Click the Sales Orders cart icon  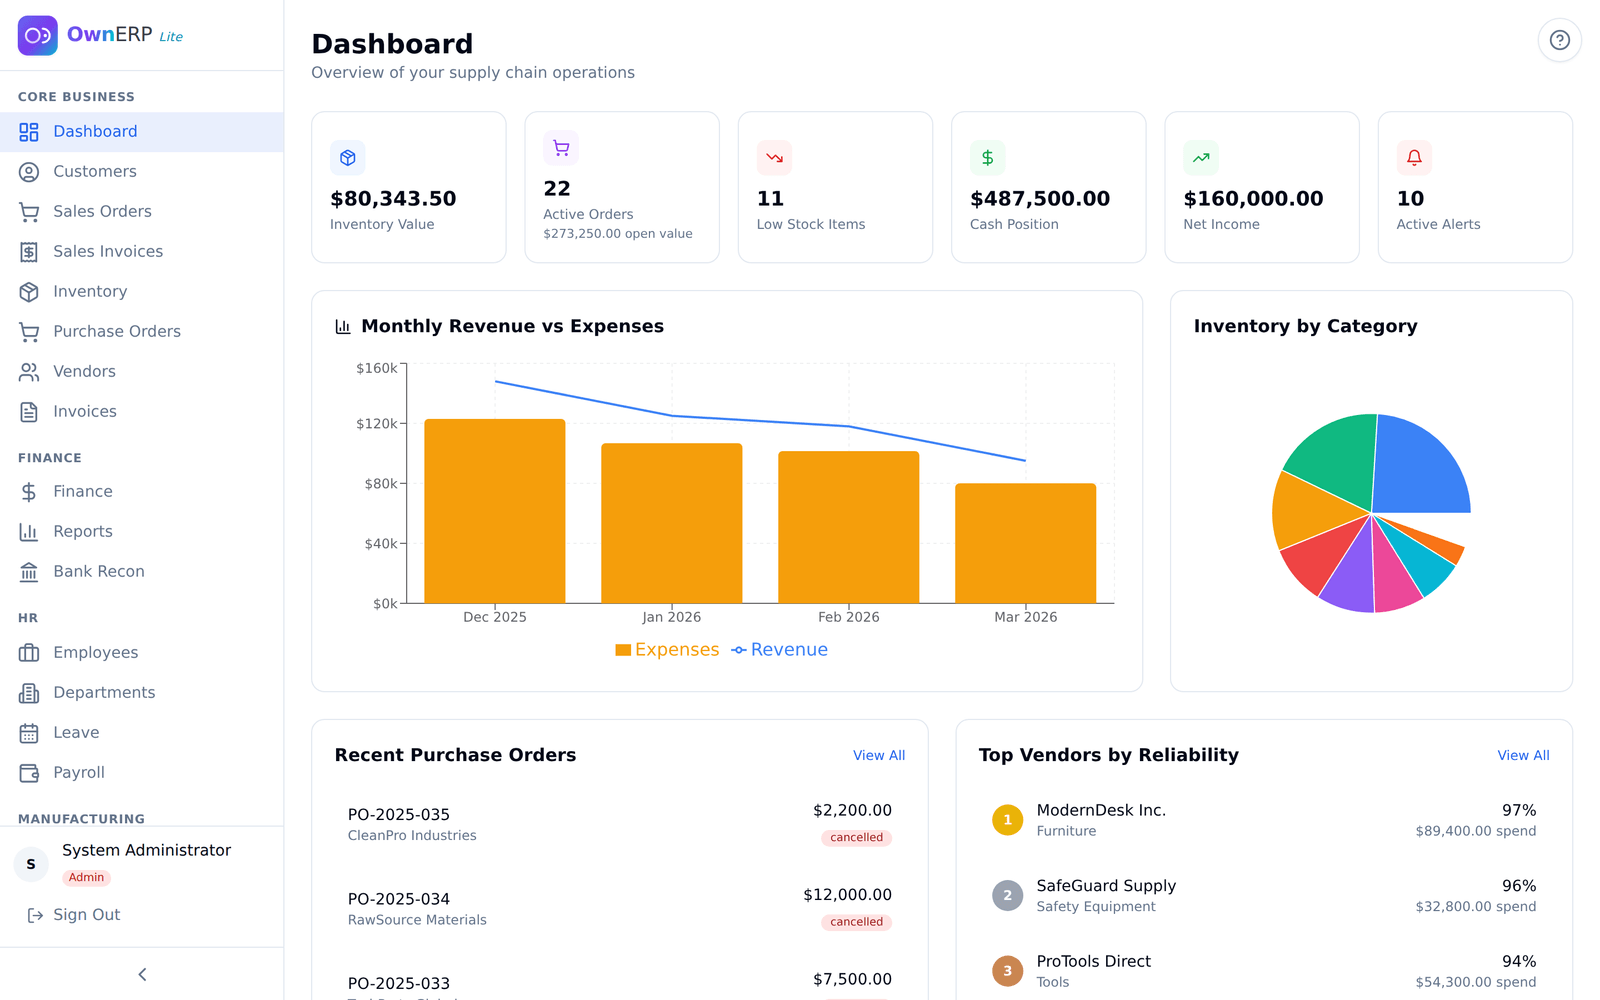(x=29, y=212)
